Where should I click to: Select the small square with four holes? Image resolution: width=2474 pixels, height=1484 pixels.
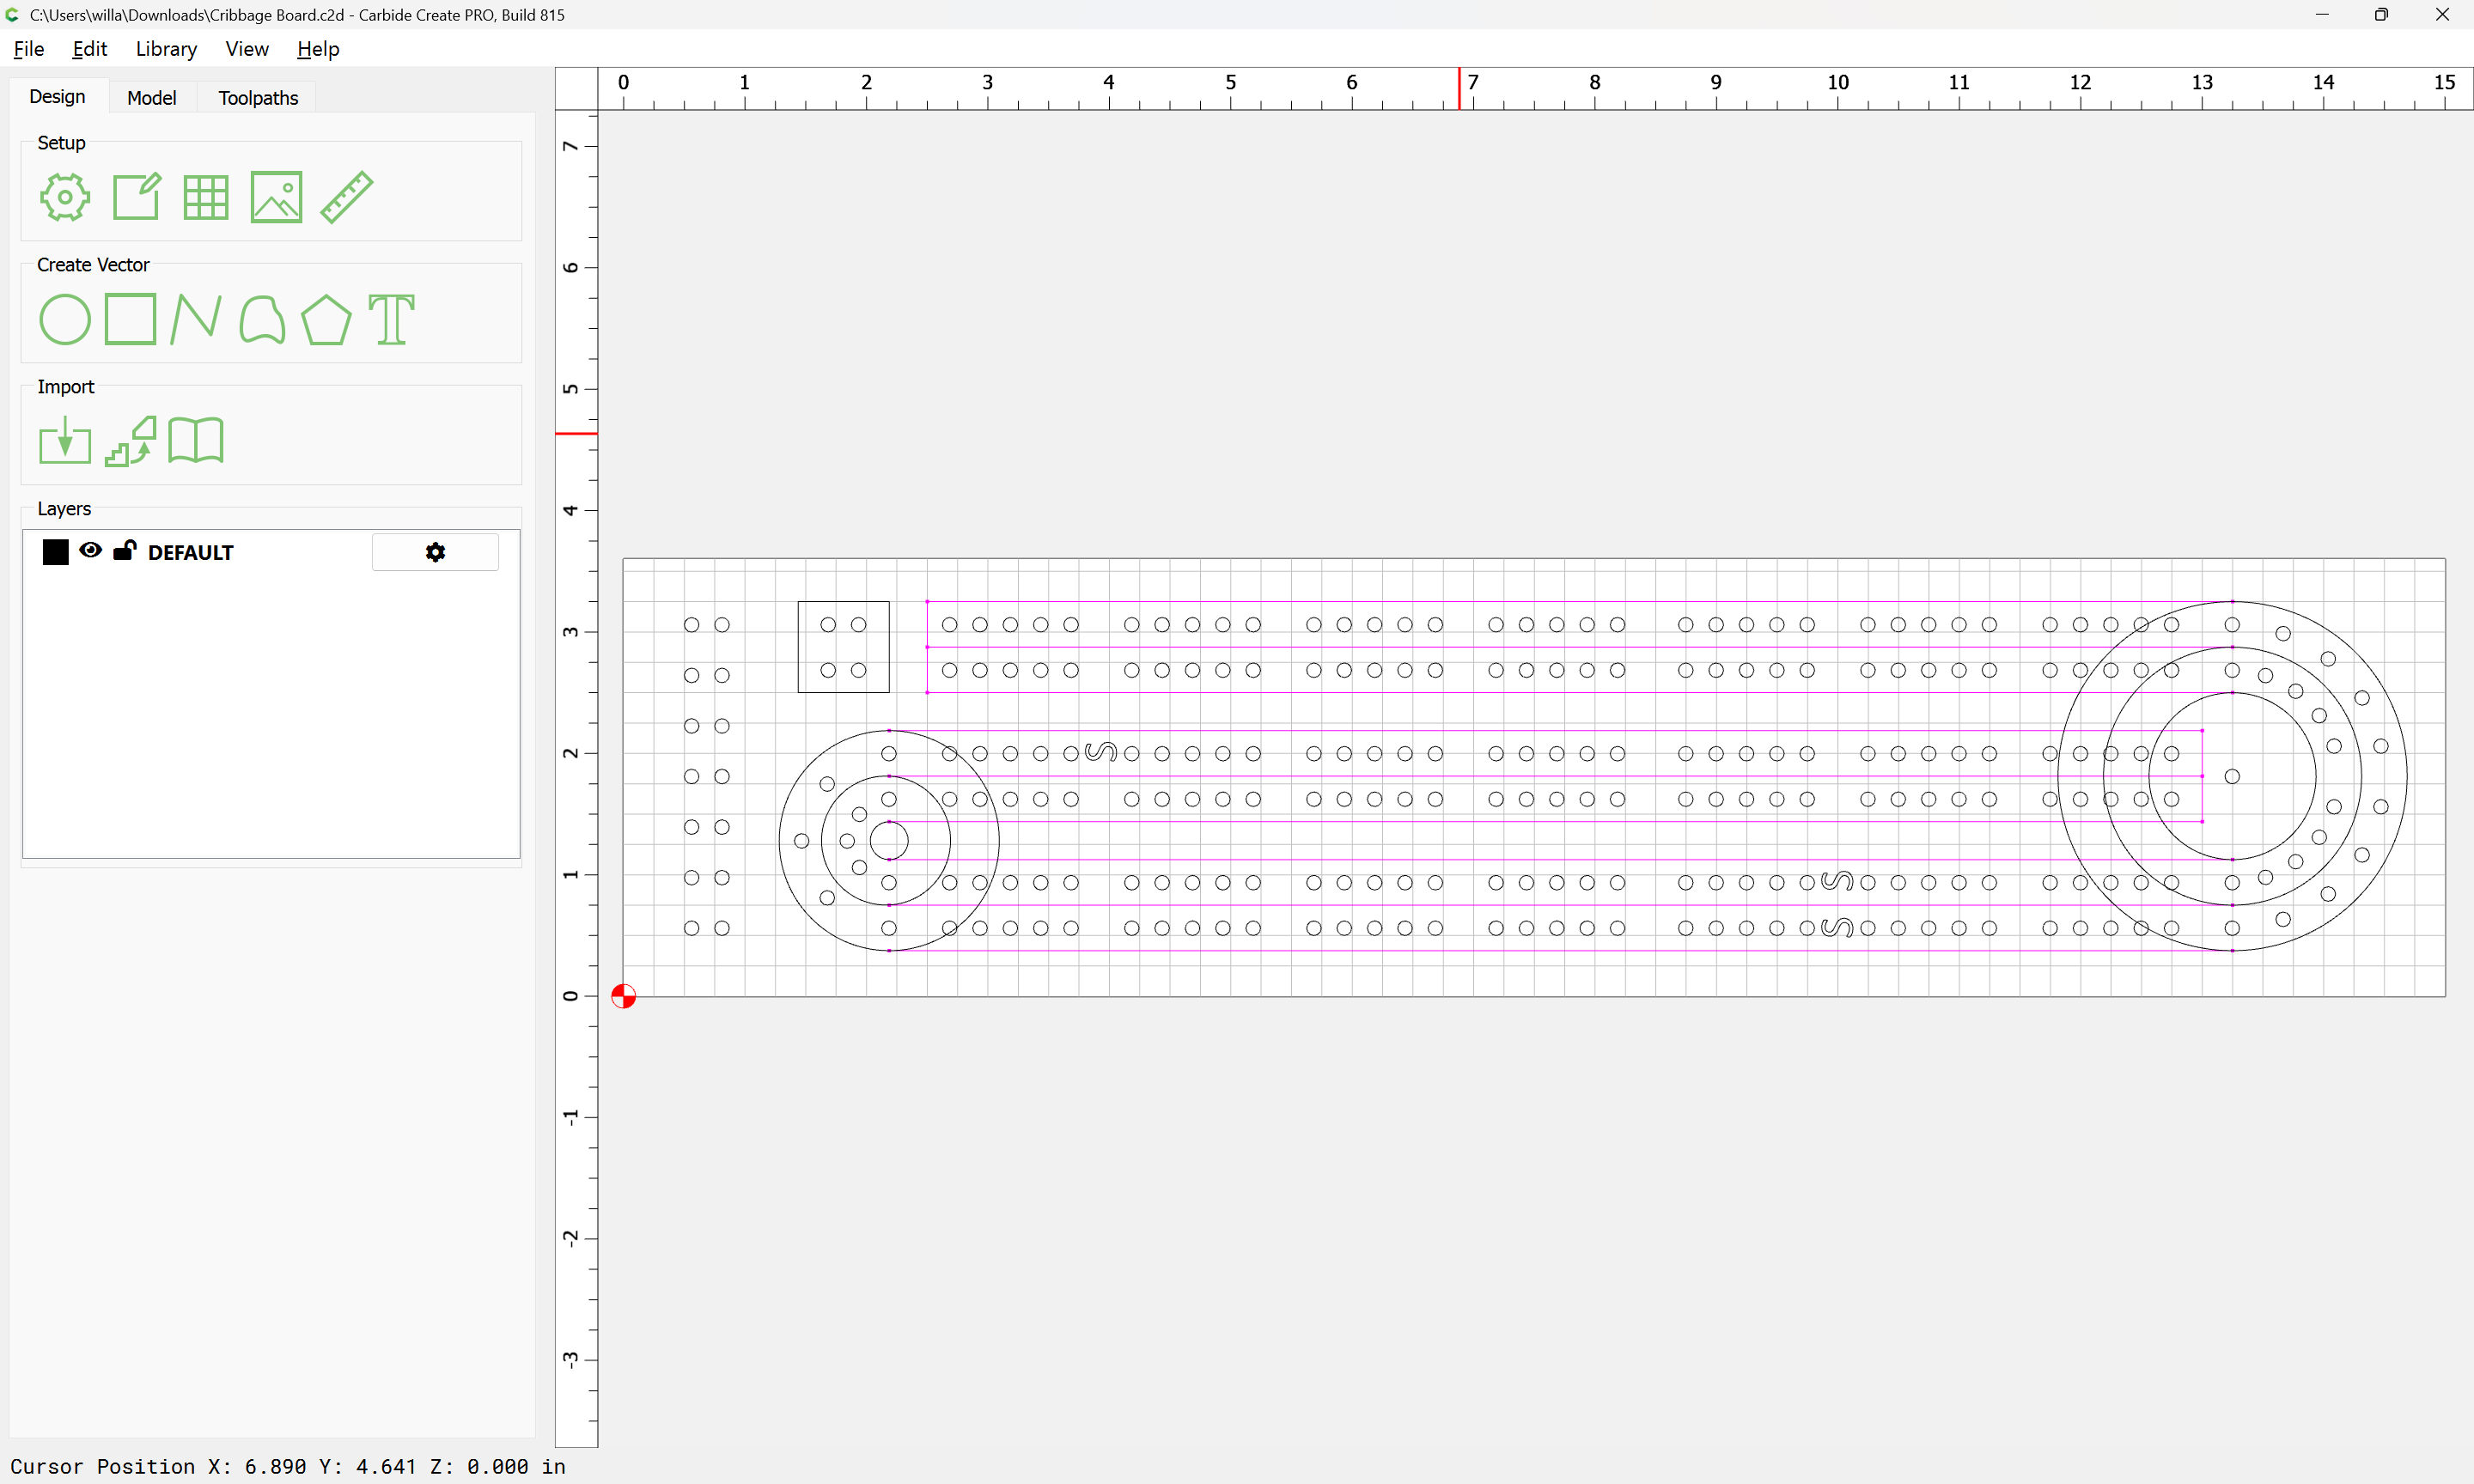(843, 647)
